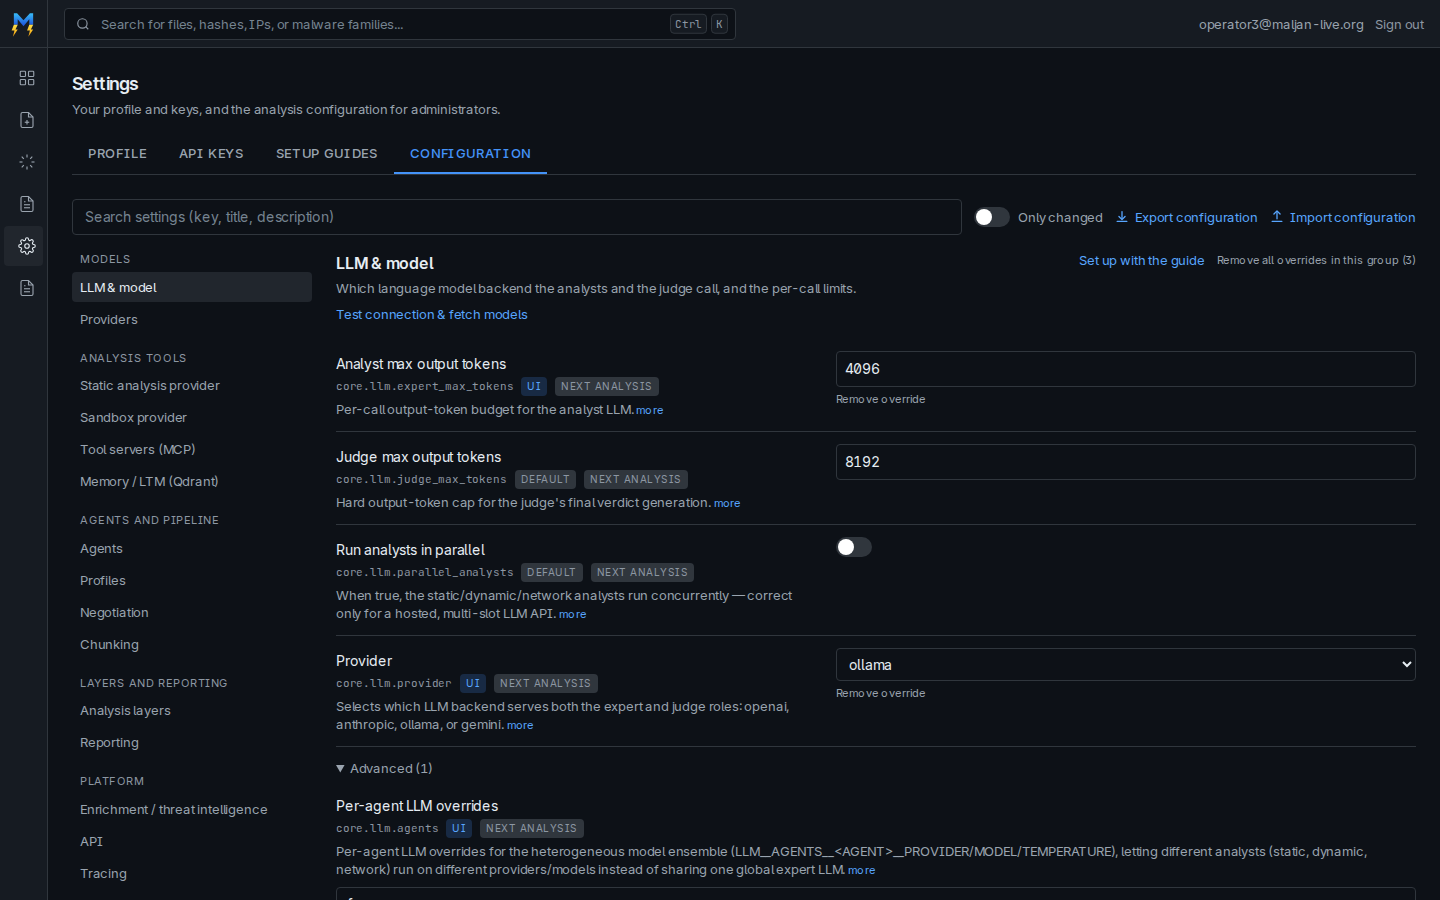This screenshot has width=1440, height=900.
Task: Show more of the Provider setting description
Action: coord(520,725)
